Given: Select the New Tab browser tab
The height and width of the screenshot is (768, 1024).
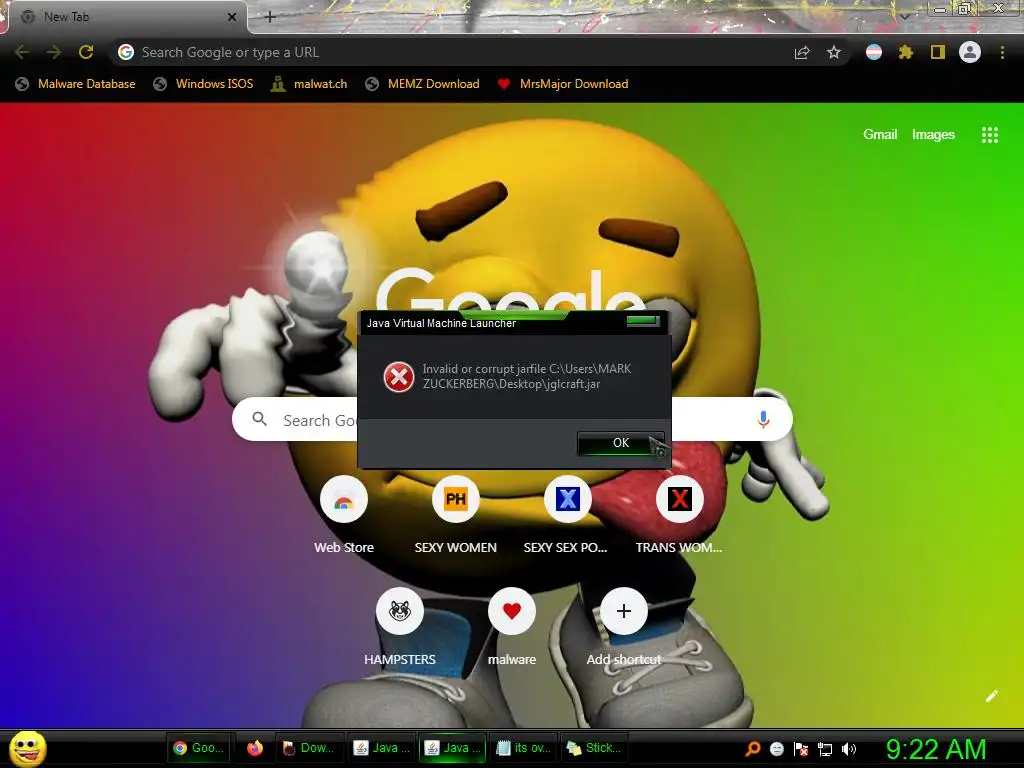Looking at the screenshot, I should tap(127, 17).
